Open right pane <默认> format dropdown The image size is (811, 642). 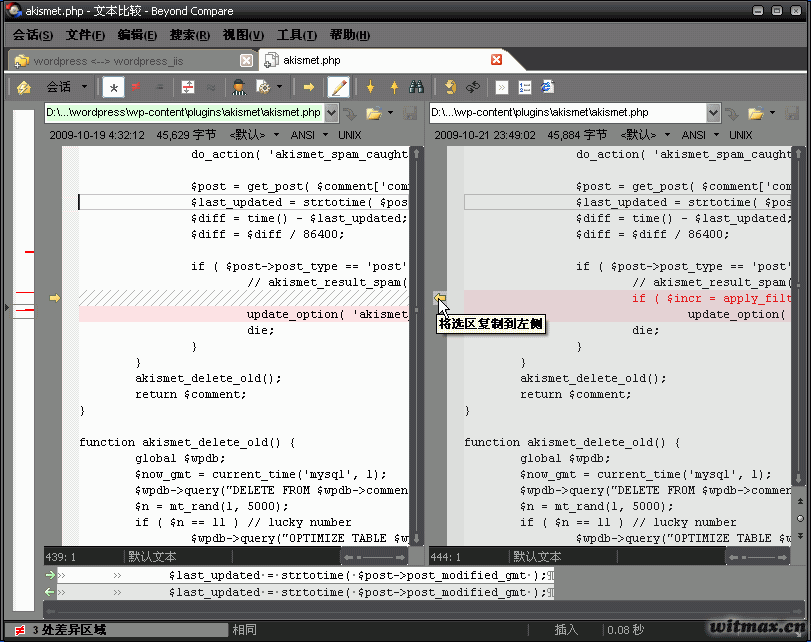click(x=645, y=135)
